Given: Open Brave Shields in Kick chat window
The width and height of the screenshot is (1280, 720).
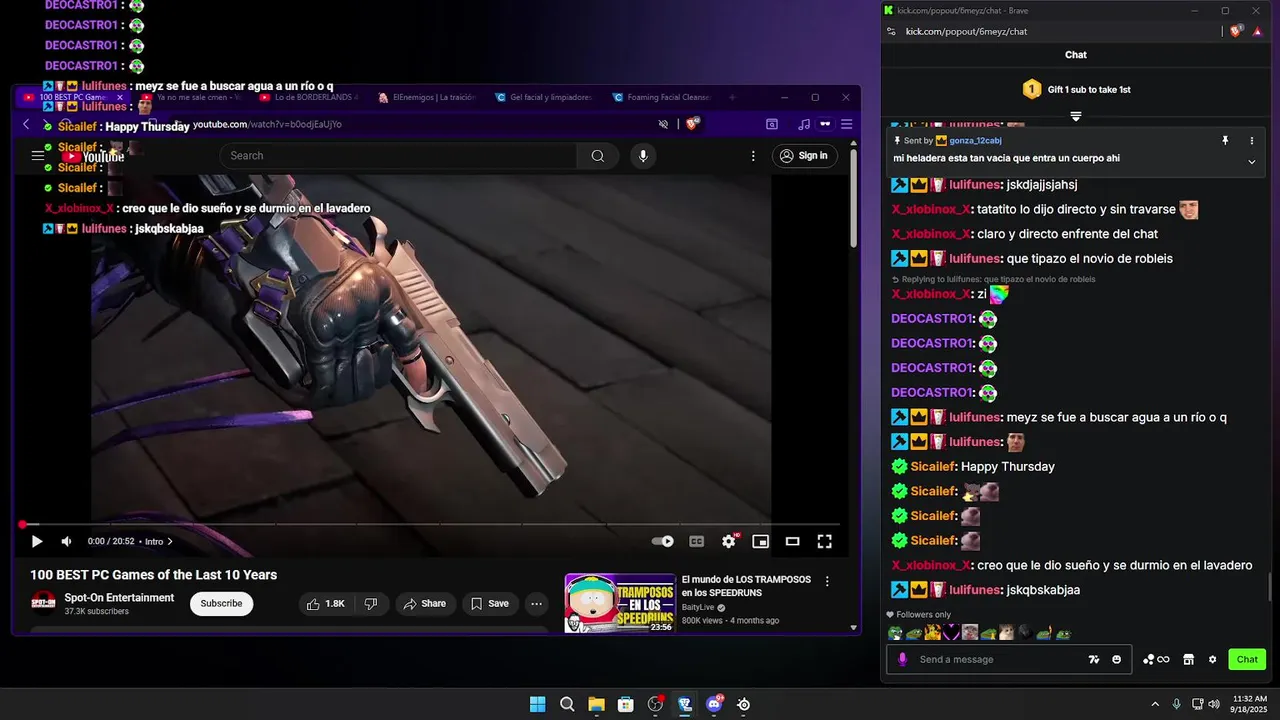Looking at the screenshot, I should coord(1236,31).
